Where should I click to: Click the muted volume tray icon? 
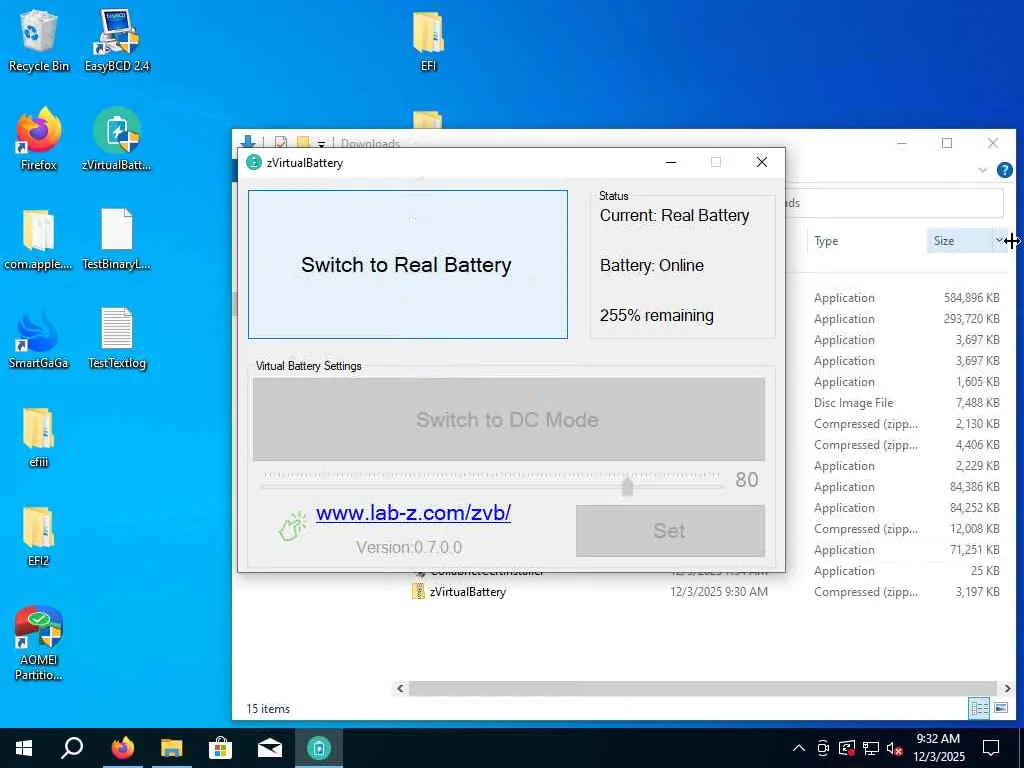pyautogui.click(x=895, y=749)
